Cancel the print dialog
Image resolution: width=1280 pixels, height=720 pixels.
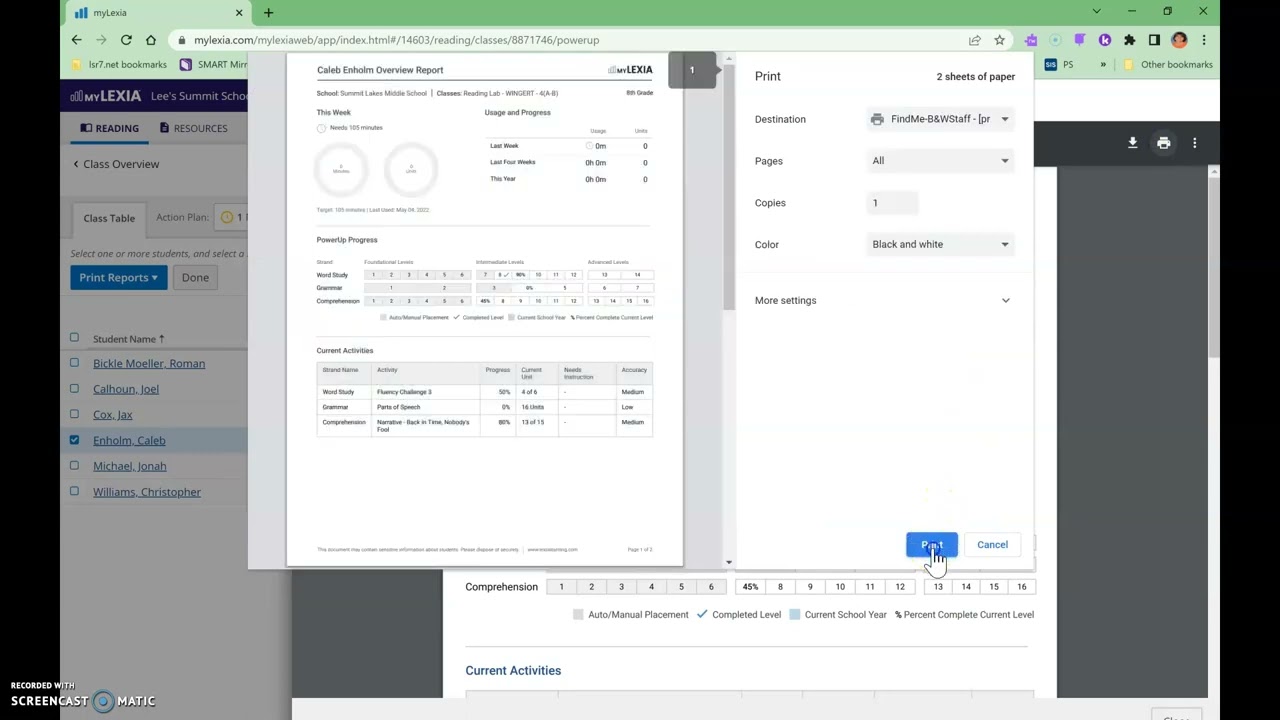(992, 545)
